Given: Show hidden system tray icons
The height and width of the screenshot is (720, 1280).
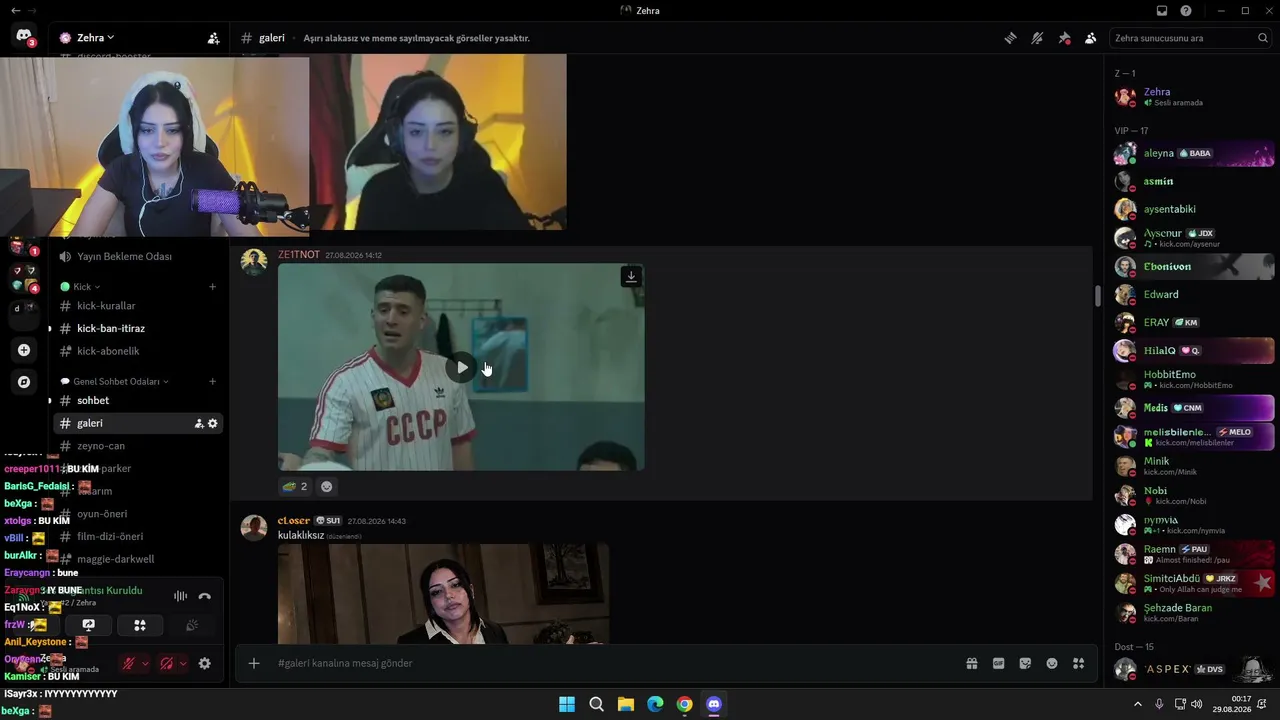Looking at the screenshot, I should click(1138, 704).
